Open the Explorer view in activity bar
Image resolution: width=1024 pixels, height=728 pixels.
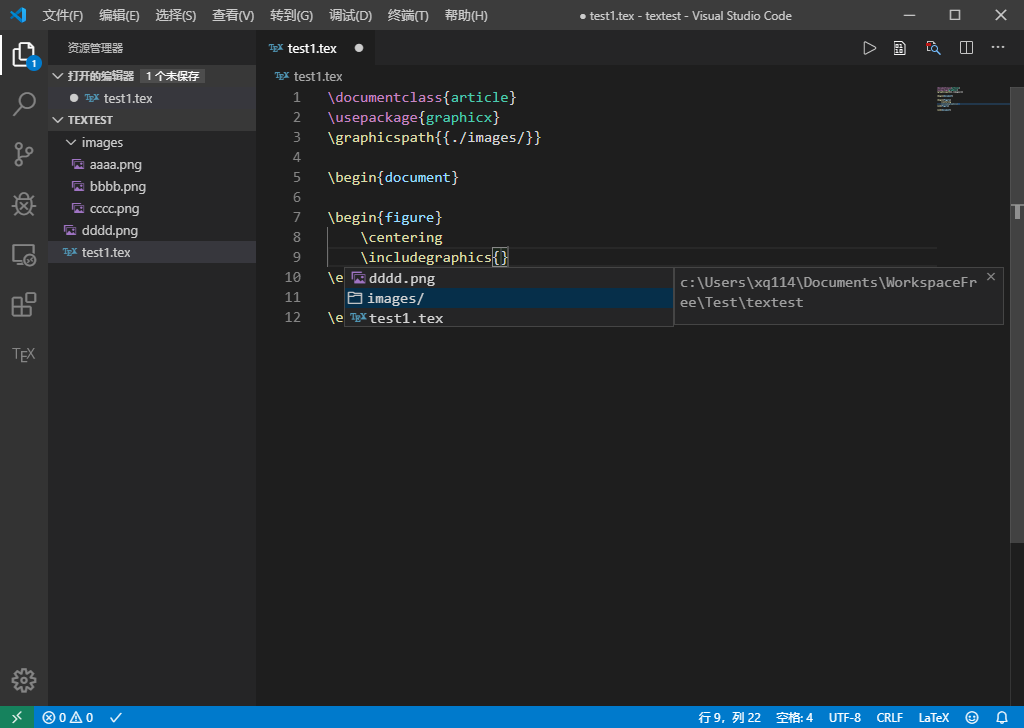[x=24, y=55]
